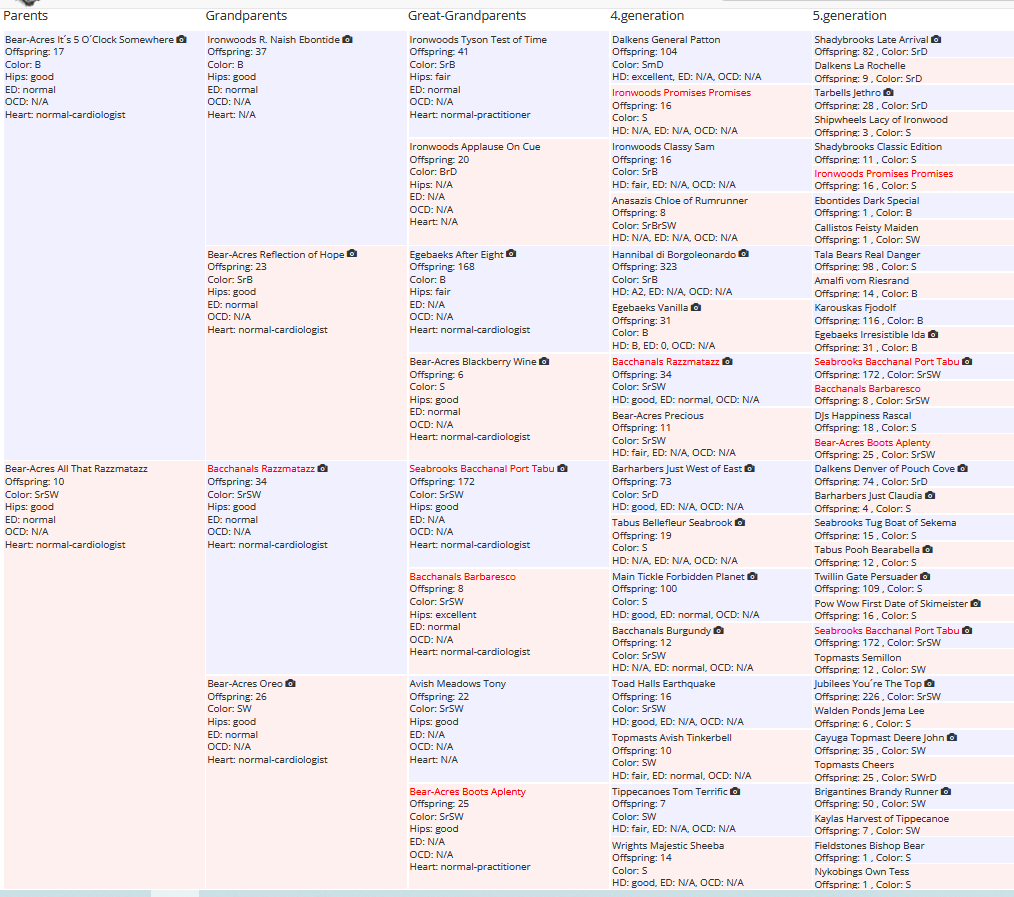
Task: Open photo of Ironwoods R. Naish Ebontide
Action: coord(347,39)
